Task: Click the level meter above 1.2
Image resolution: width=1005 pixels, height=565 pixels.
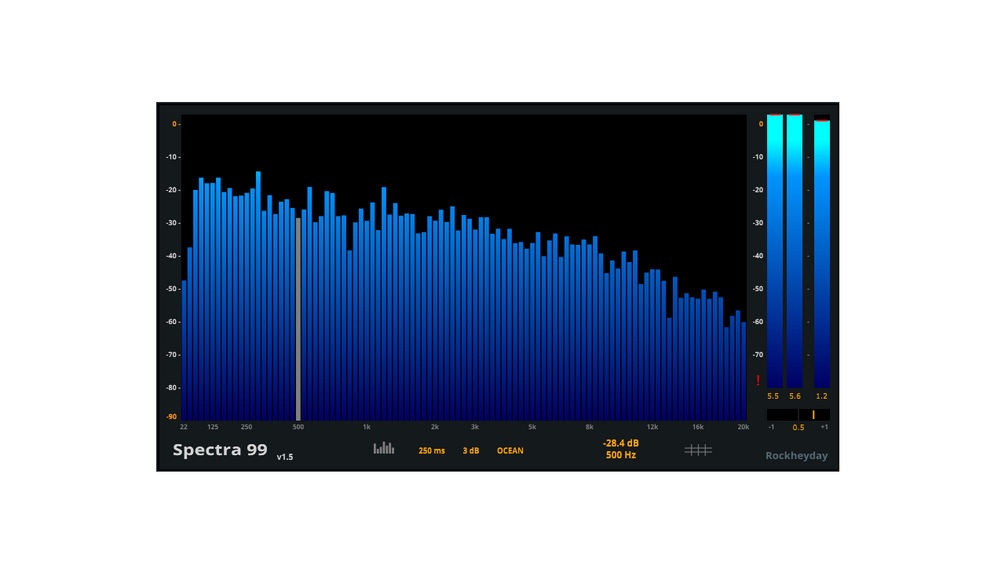Action: click(x=822, y=253)
